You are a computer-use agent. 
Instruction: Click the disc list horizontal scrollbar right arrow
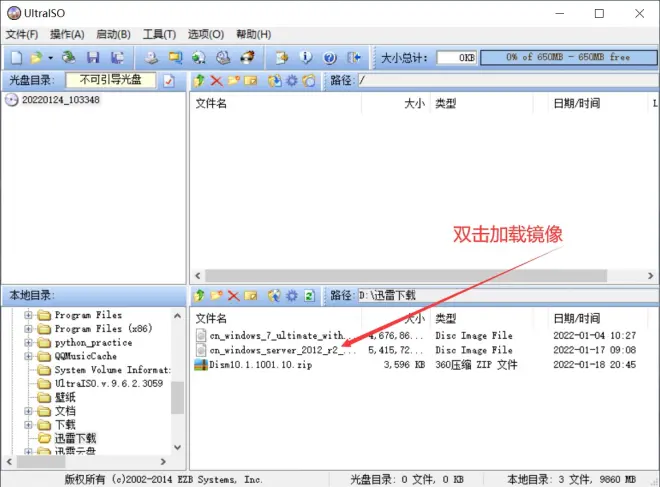[650, 276]
